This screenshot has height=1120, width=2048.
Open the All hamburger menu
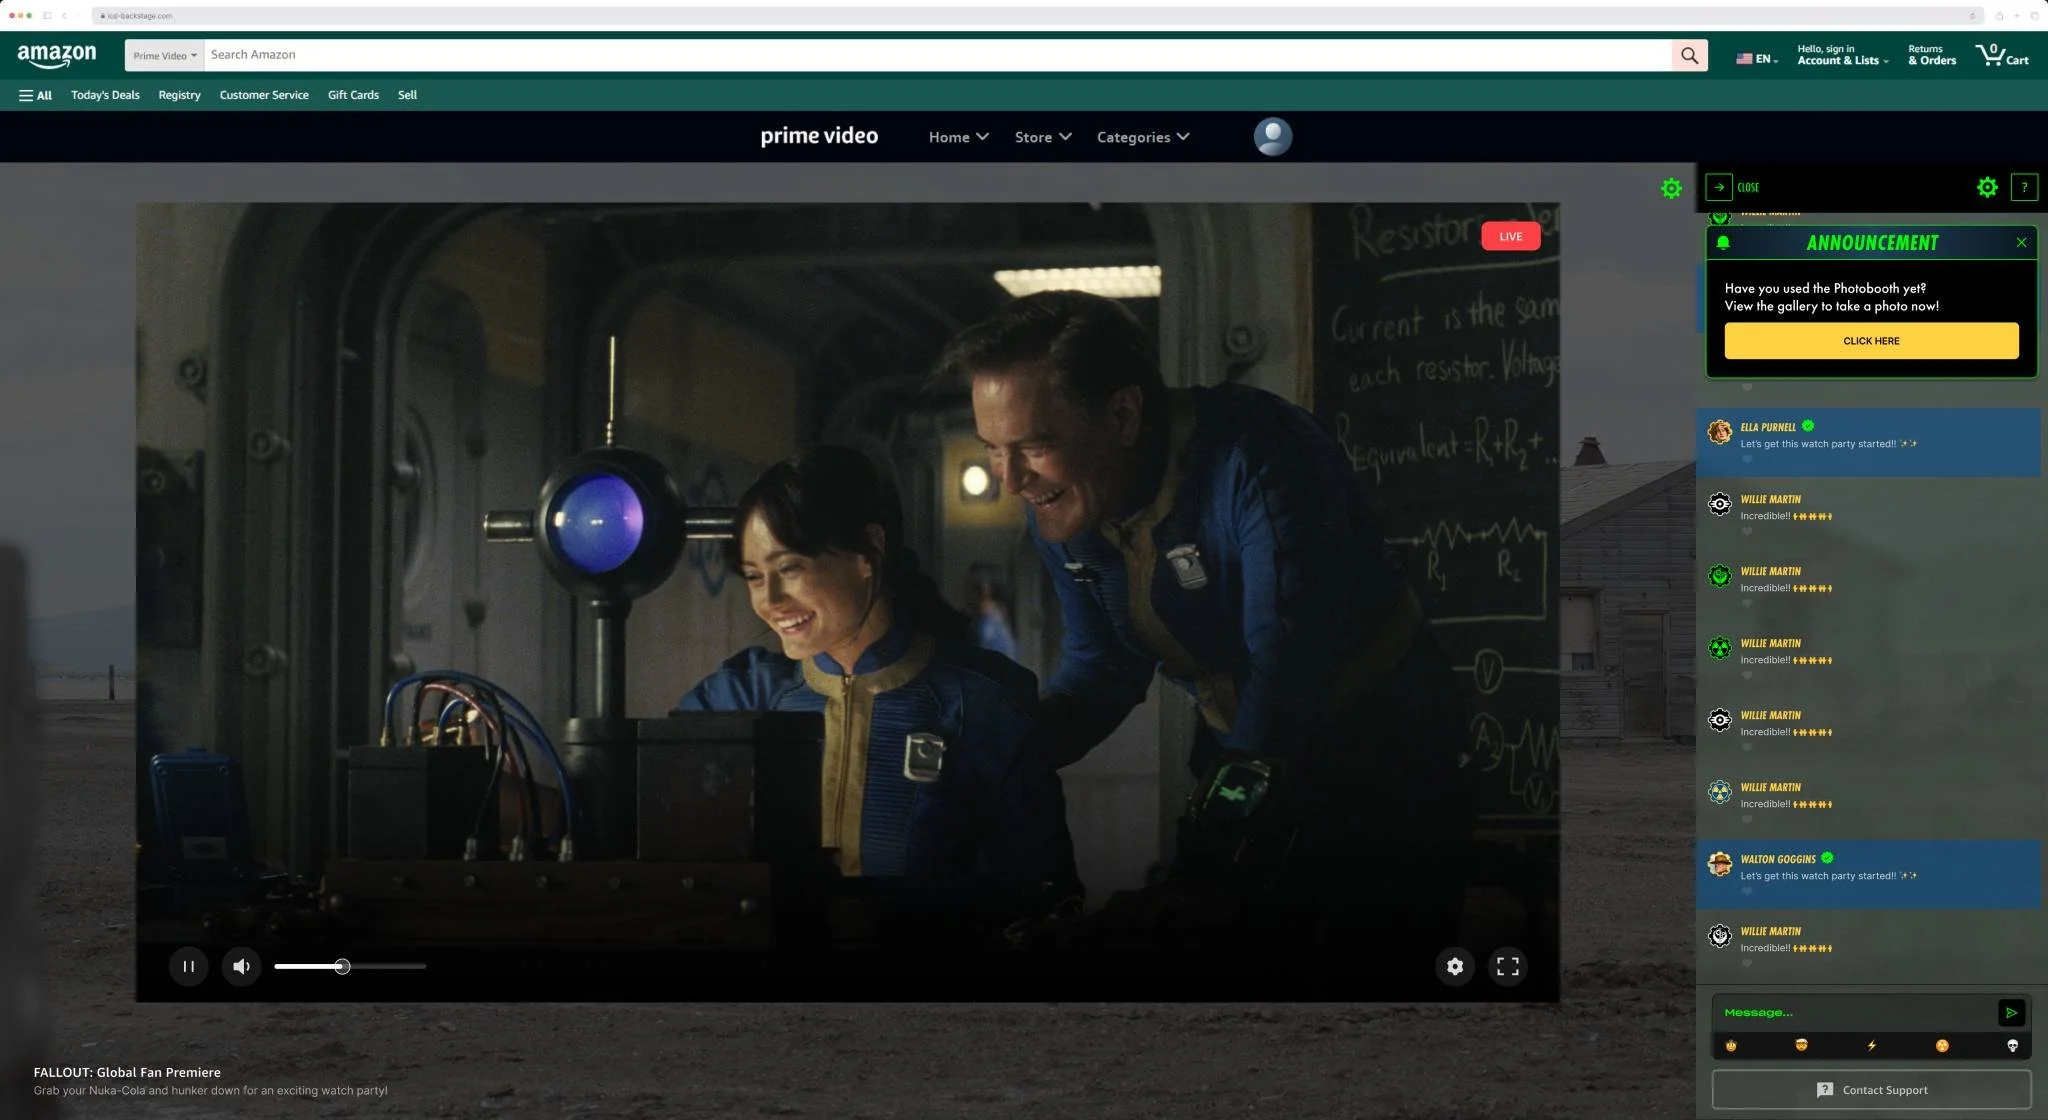(35, 95)
